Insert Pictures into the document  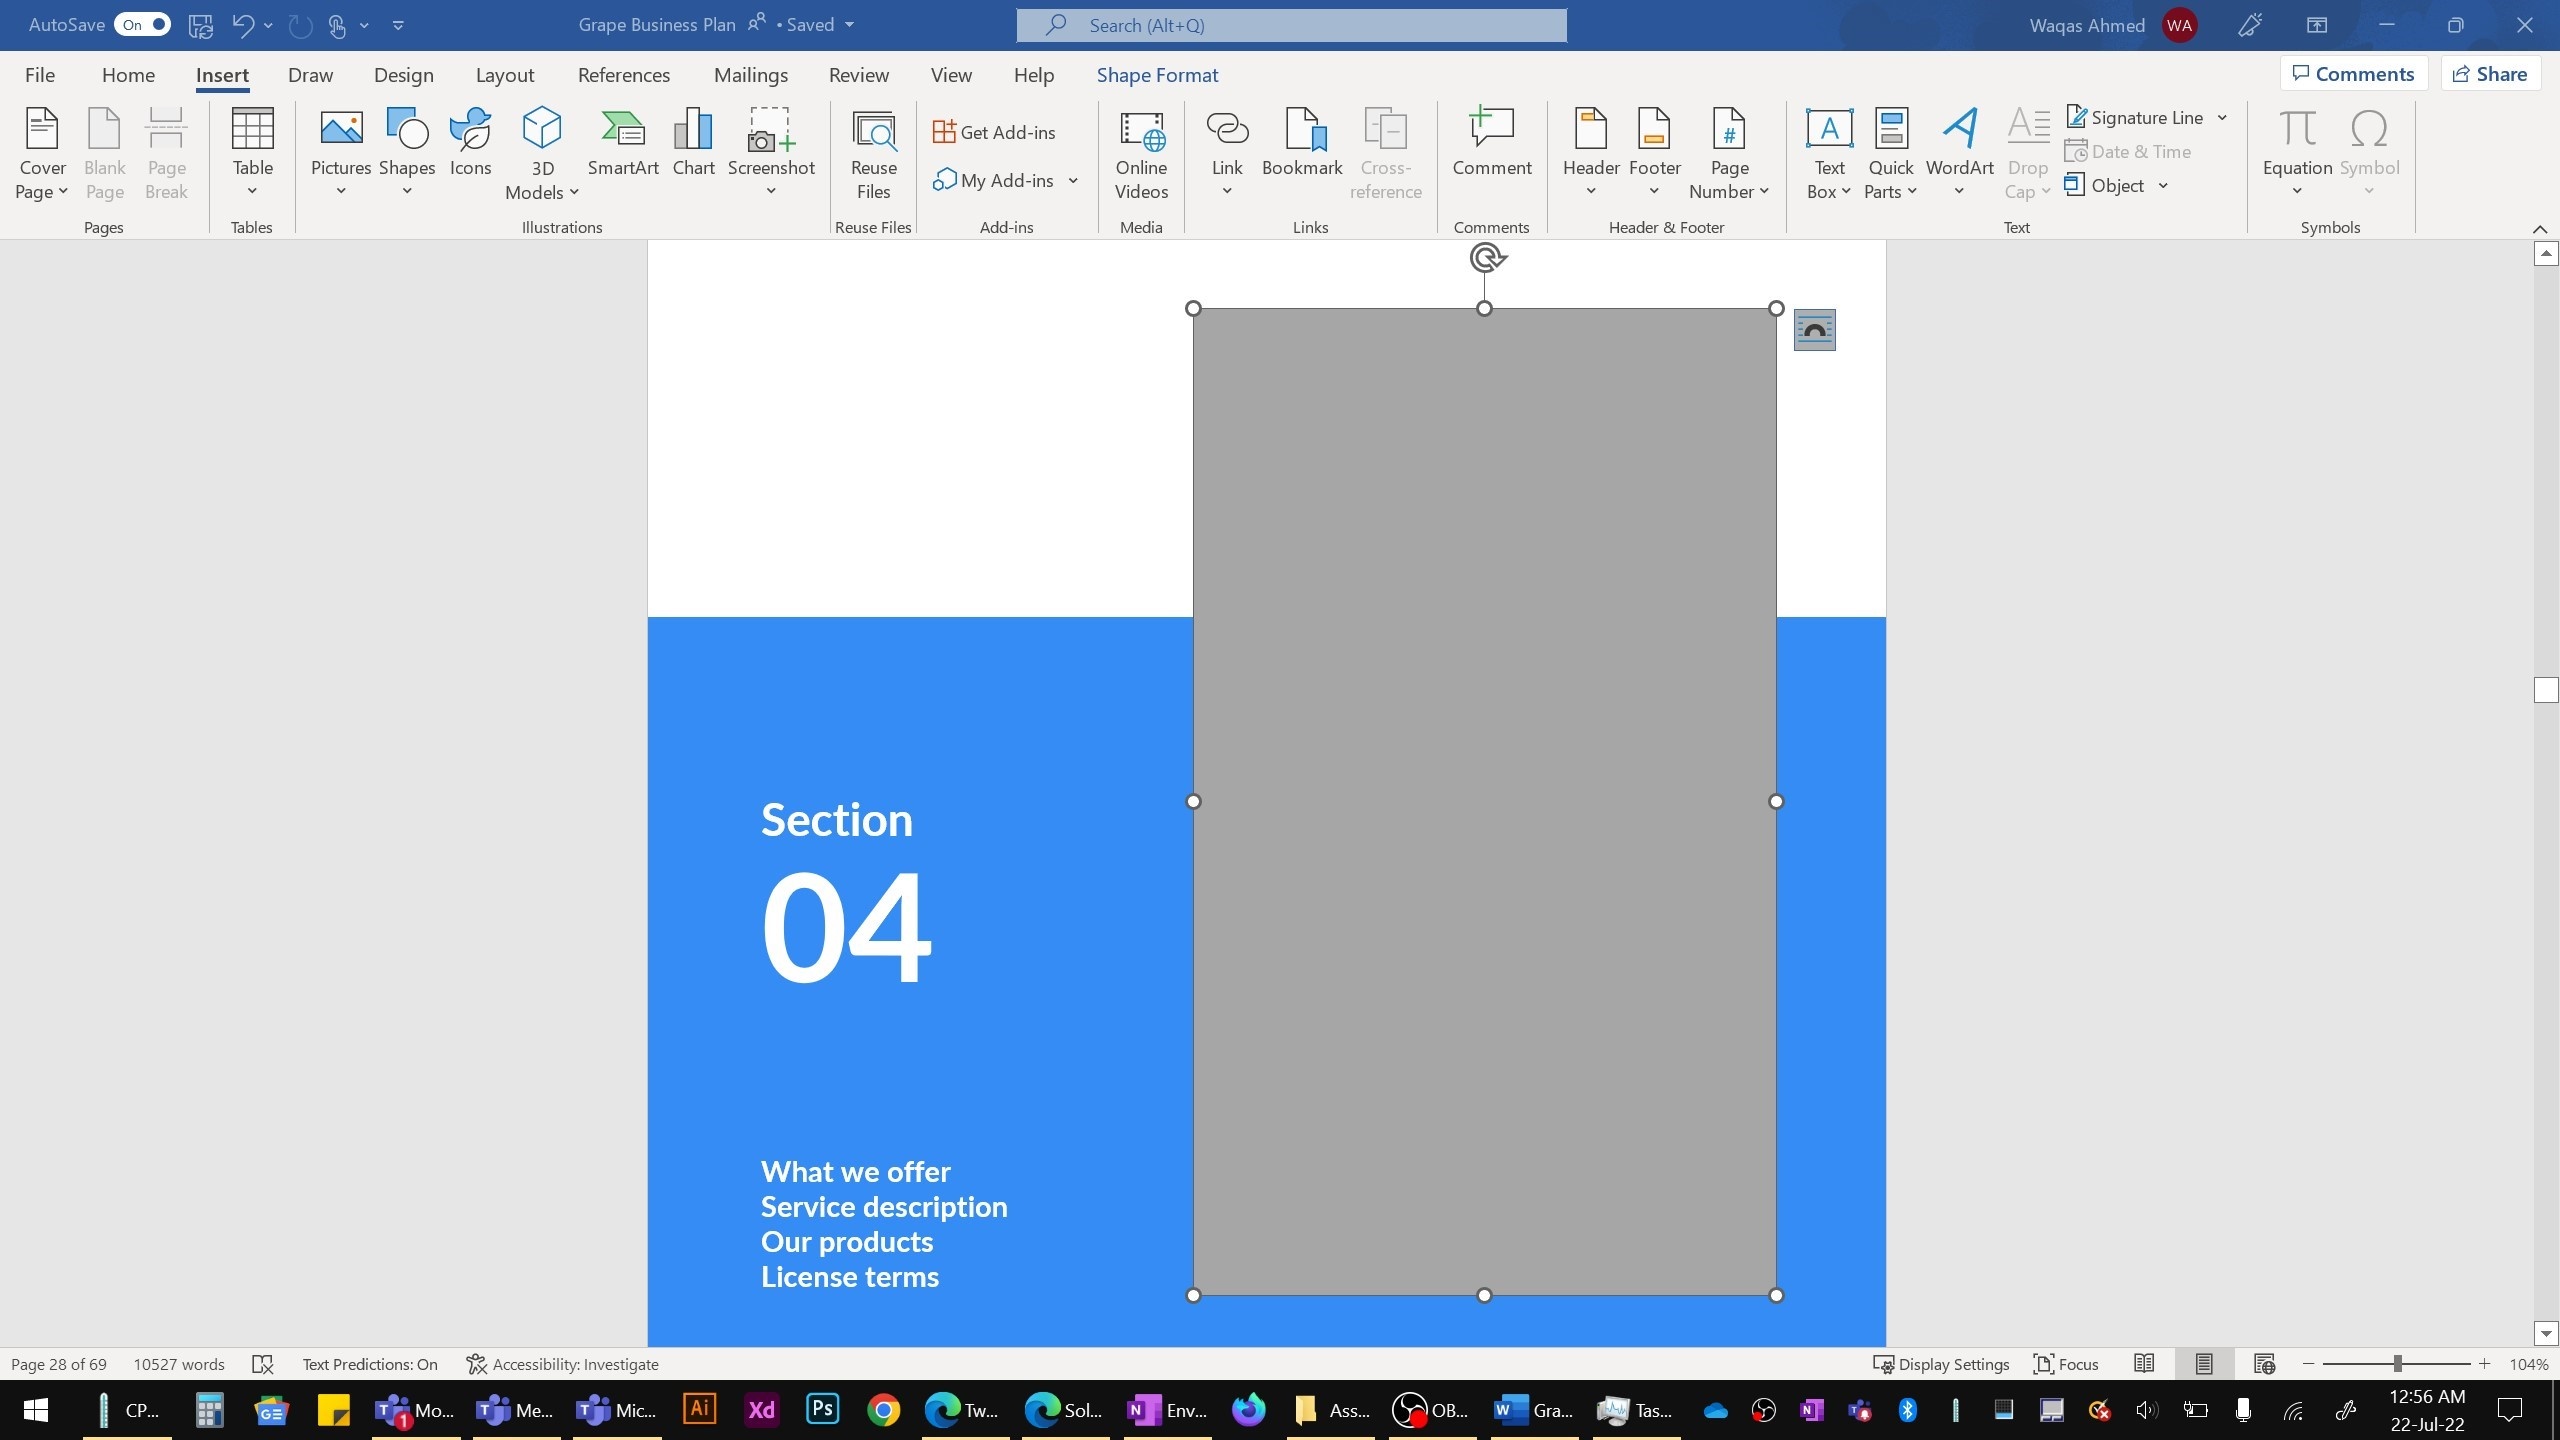(341, 154)
